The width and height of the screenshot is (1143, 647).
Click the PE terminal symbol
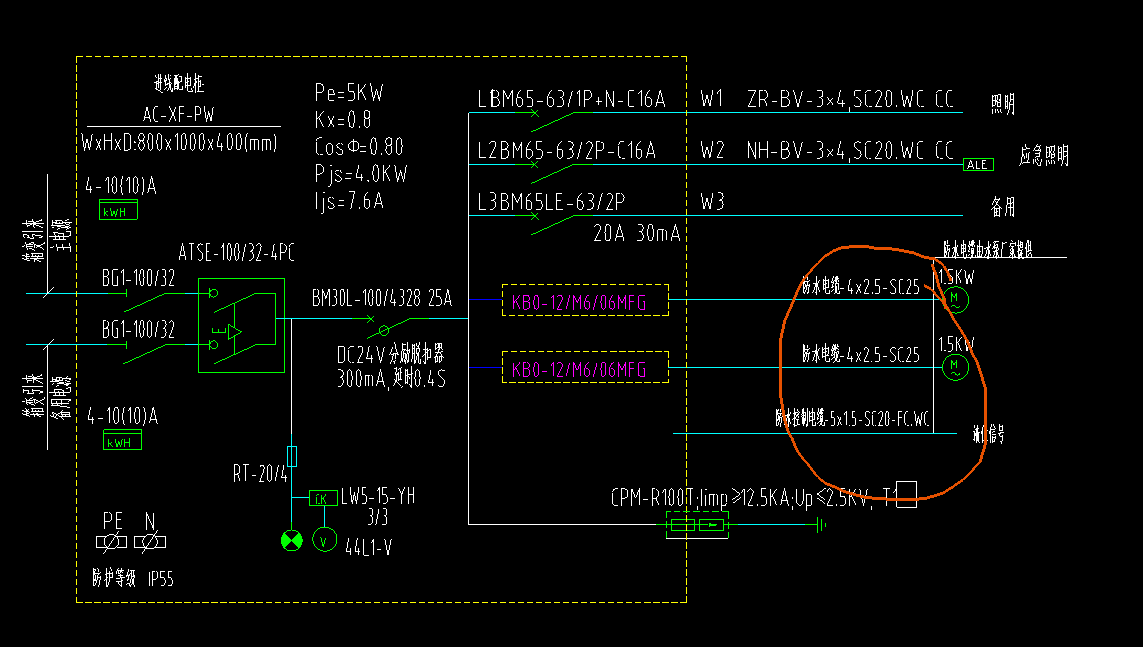click(111, 542)
